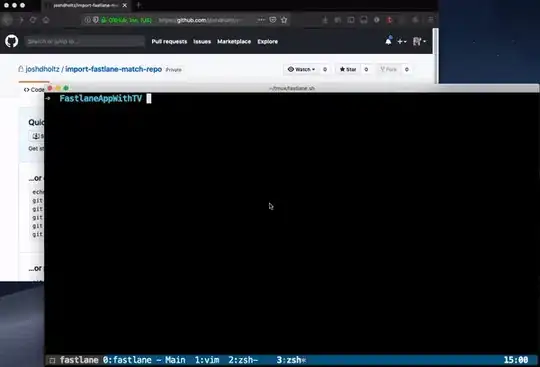540x367 pixels.
Task: Focus the github.com address bar URL
Action: [201, 20]
